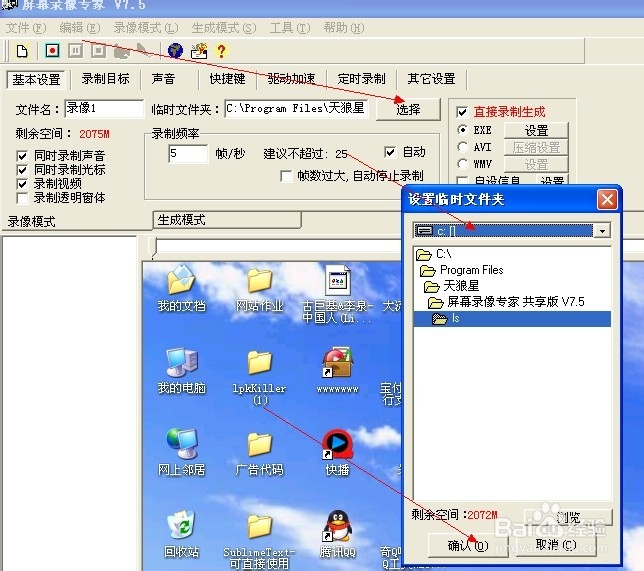Viewport: 644px width, 571px height.
Task: Open the 帮助(H) menu
Action: click(x=344, y=28)
